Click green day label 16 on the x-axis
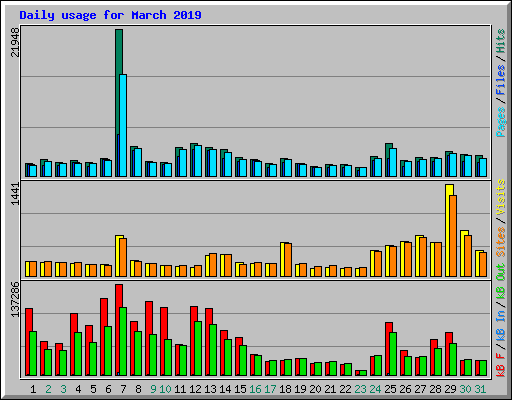512x400 pixels. (x=255, y=389)
